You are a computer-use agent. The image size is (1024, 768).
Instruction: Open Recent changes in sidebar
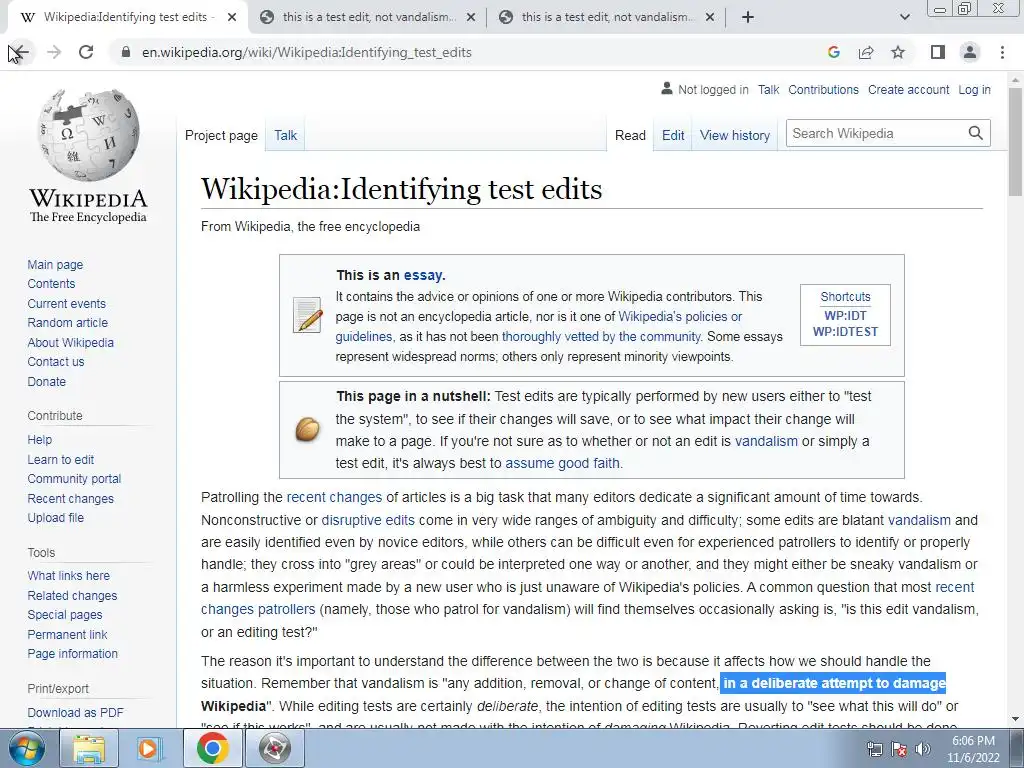71,499
